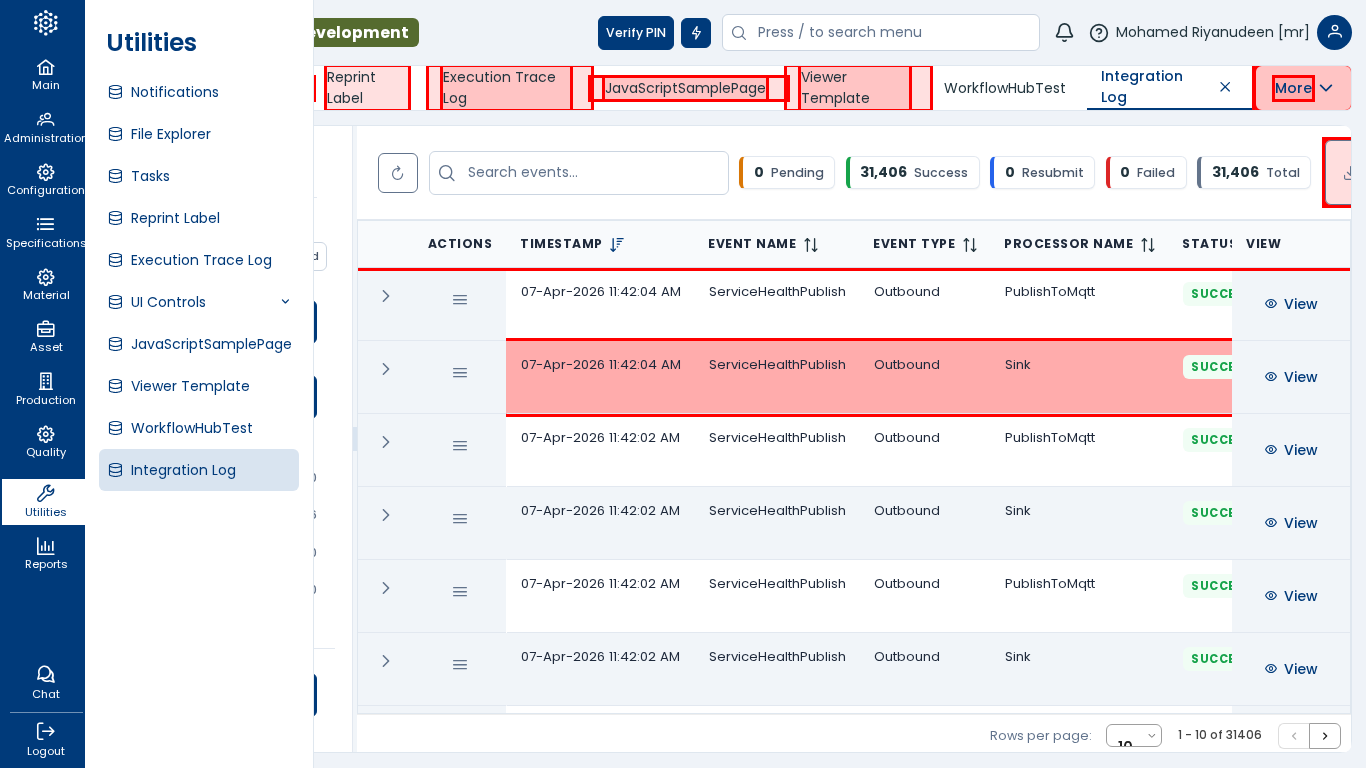Toggle sorting on Event Name column

tap(810, 244)
